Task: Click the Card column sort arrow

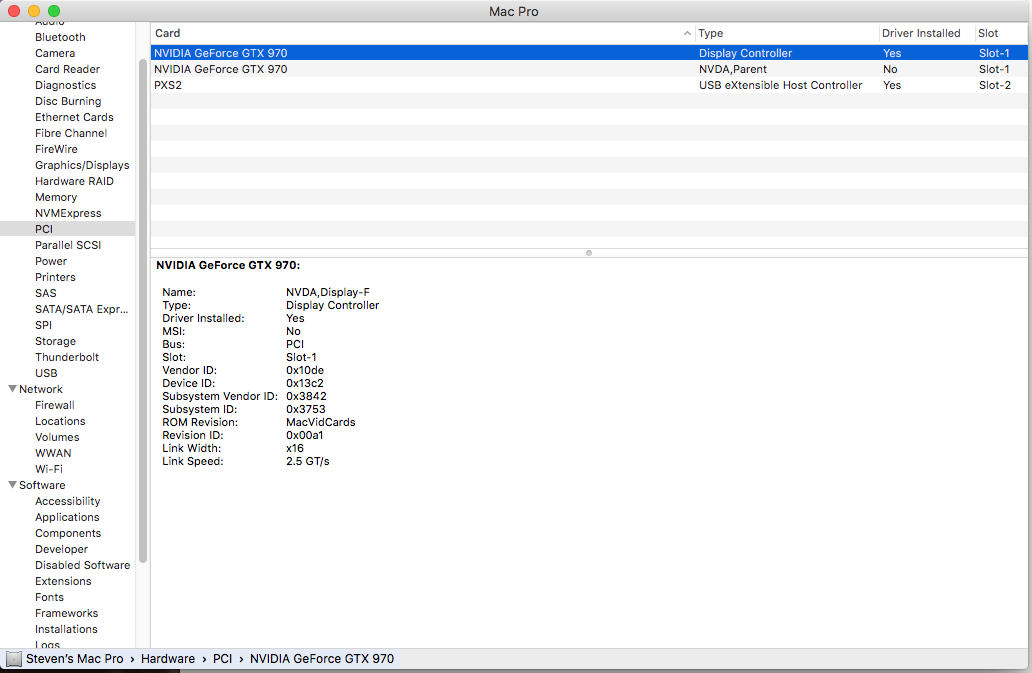Action: click(x=687, y=34)
